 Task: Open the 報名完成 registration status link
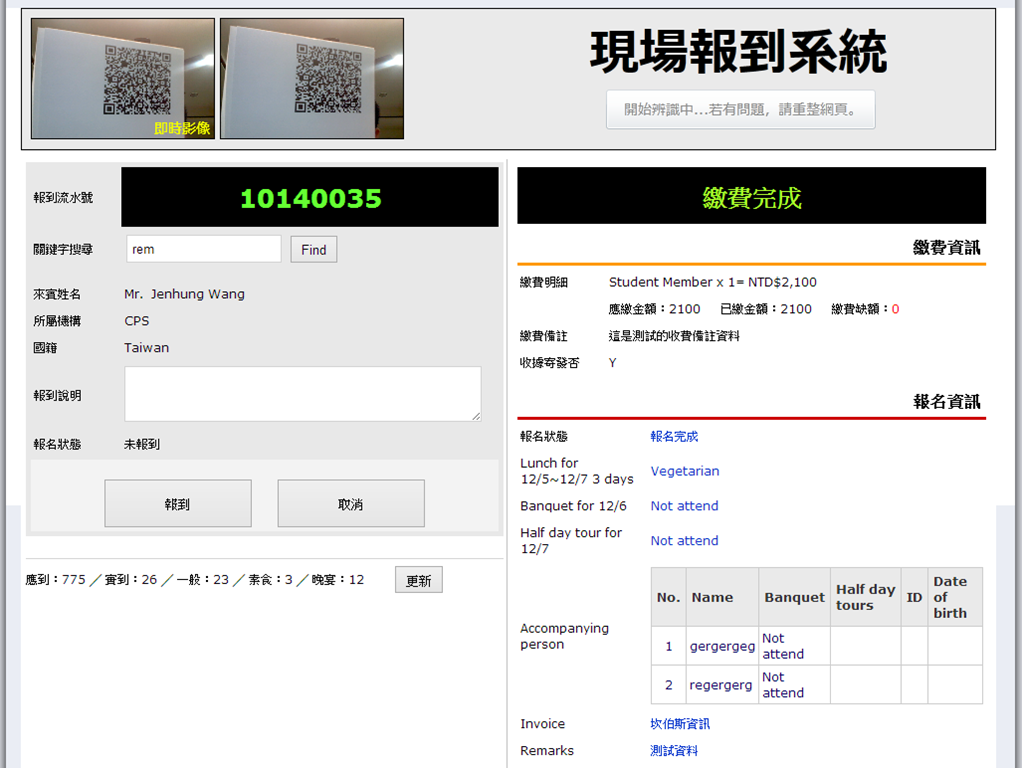674,437
